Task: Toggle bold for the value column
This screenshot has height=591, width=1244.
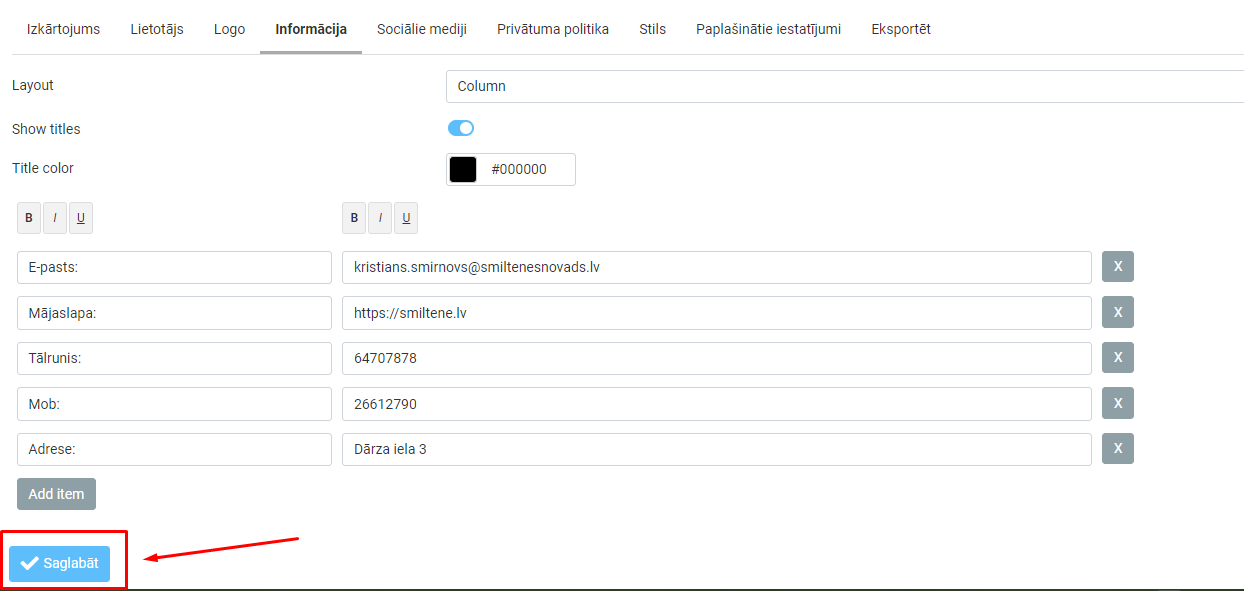Action: pyautogui.click(x=354, y=218)
